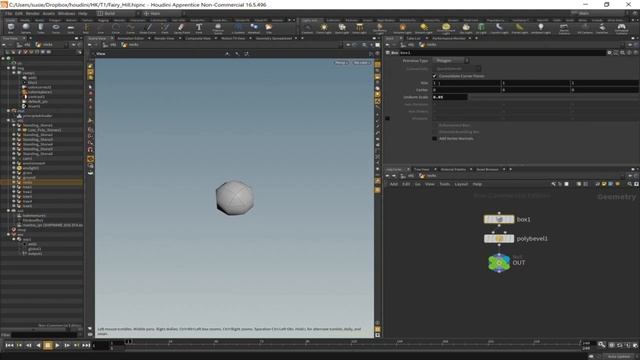Image resolution: width=640 pixels, height=360 pixels.
Task: Select the Tube shelf tool
Action: coord(41,29)
